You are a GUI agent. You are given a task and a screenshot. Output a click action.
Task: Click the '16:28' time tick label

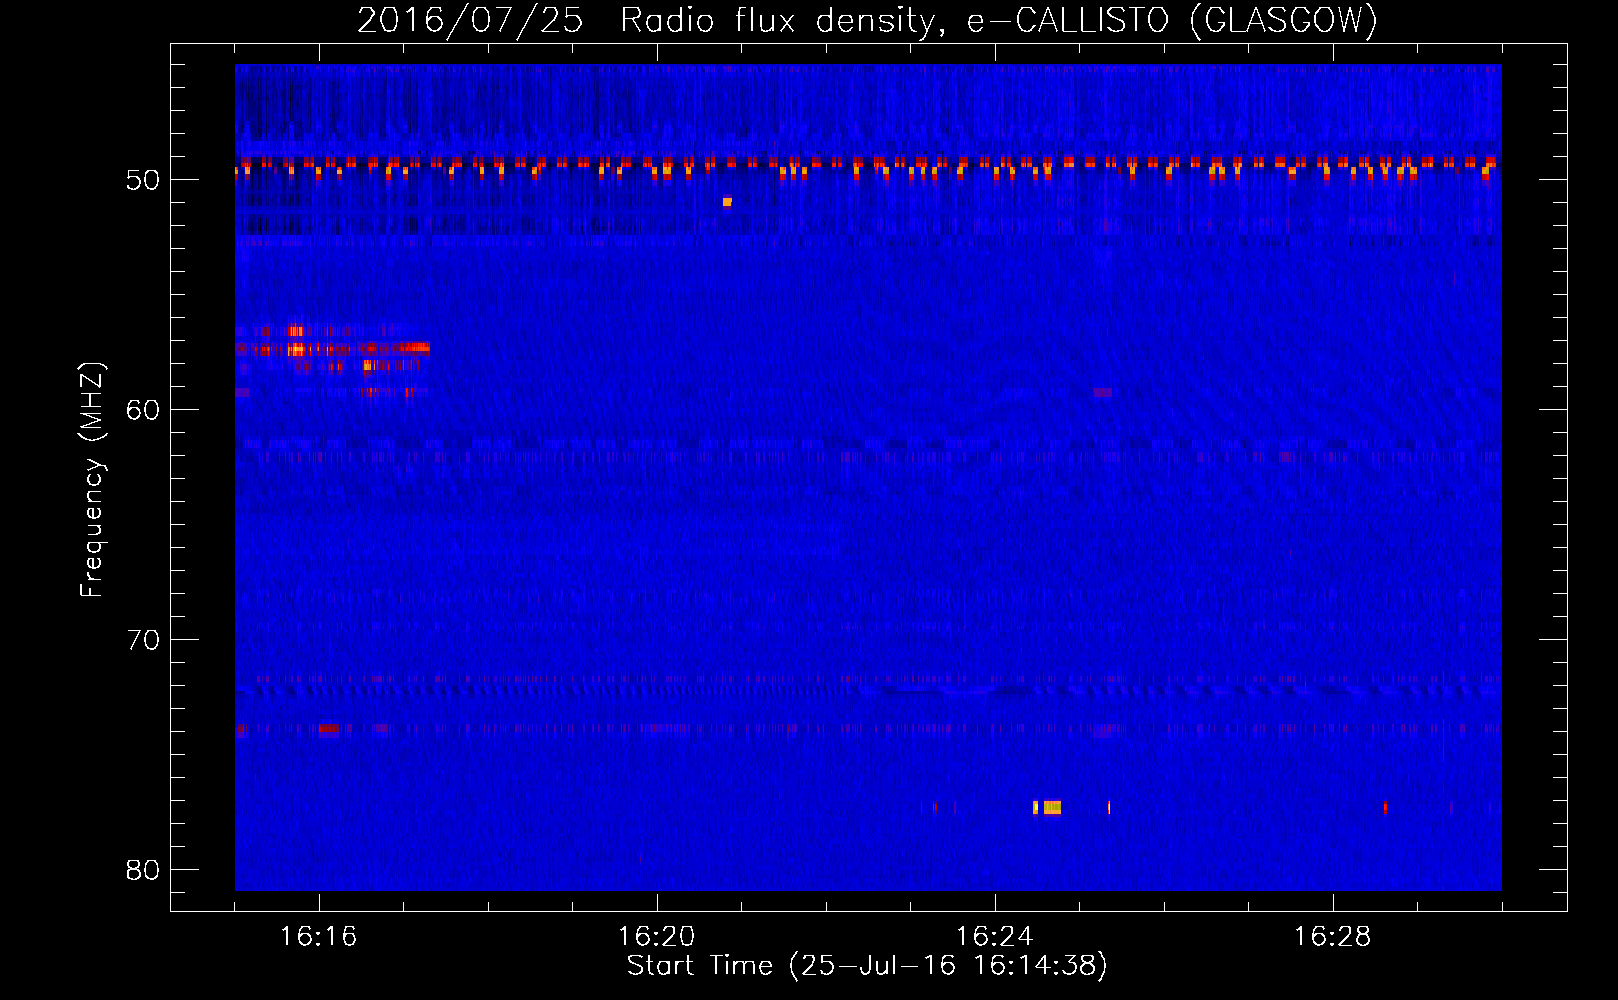click(1332, 937)
